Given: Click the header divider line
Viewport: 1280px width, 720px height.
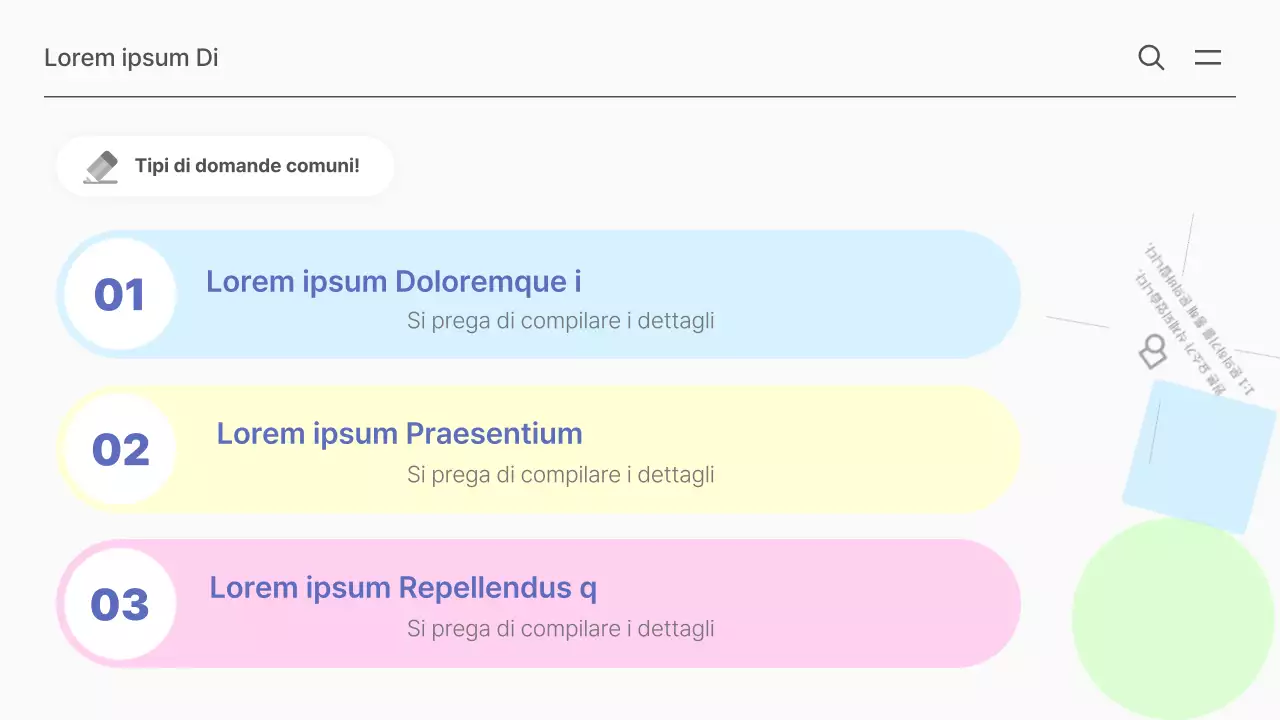Looking at the screenshot, I should (640, 97).
